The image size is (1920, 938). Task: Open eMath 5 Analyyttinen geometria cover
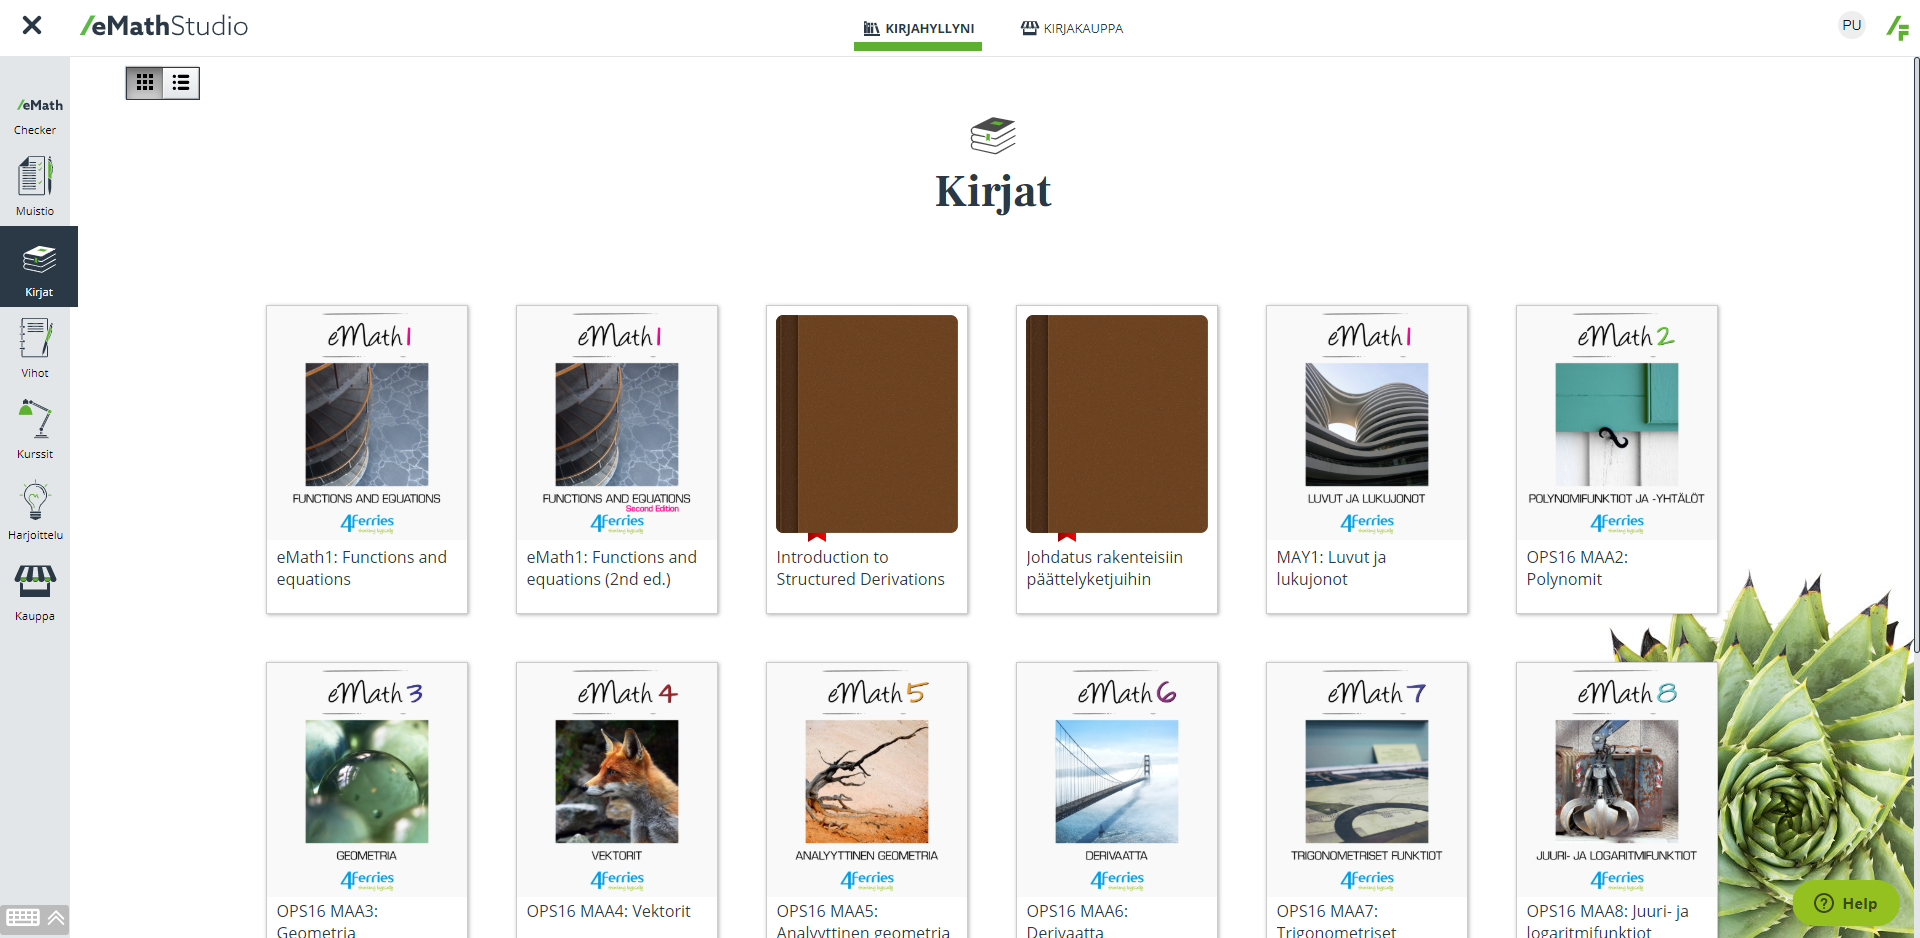coord(867,780)
